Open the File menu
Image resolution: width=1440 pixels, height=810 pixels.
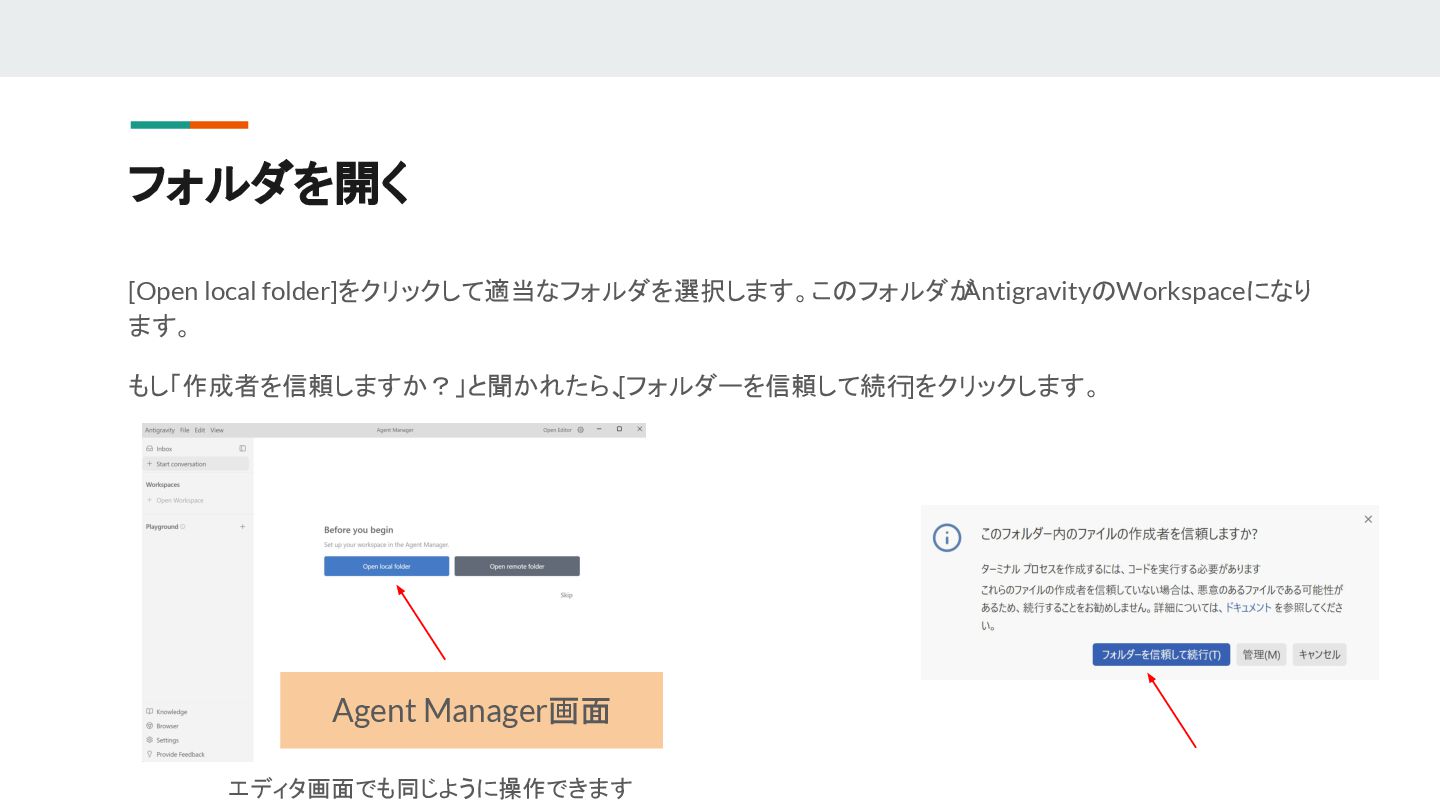(184, 430)
